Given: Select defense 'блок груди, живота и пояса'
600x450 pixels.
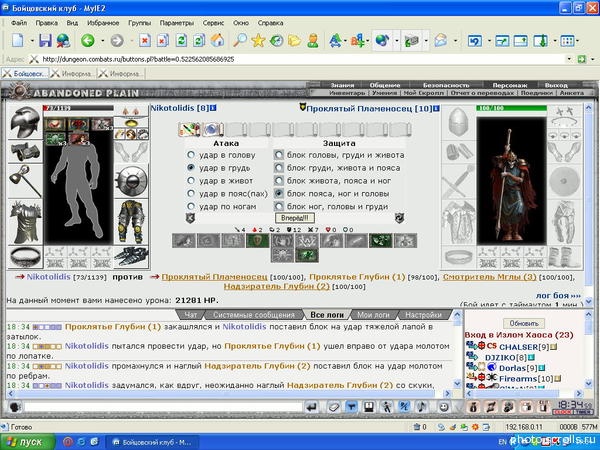Looking at the screenshot, I should 279,168.
